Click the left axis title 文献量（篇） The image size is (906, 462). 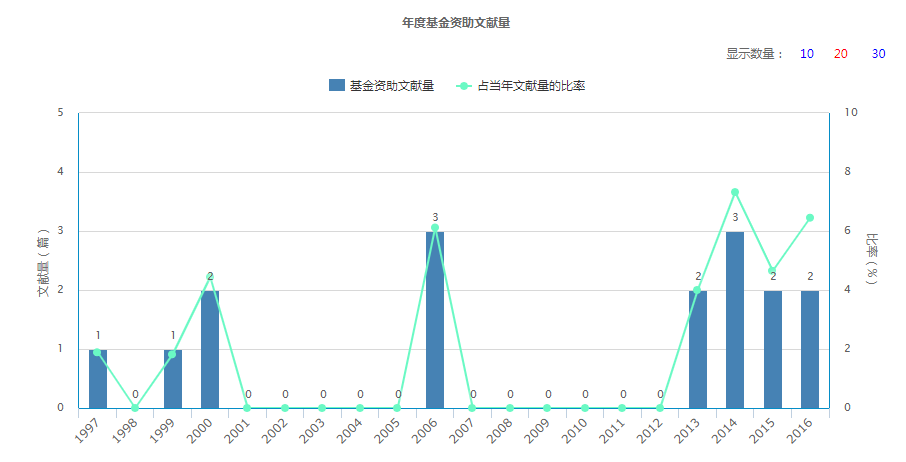point(44,262)
